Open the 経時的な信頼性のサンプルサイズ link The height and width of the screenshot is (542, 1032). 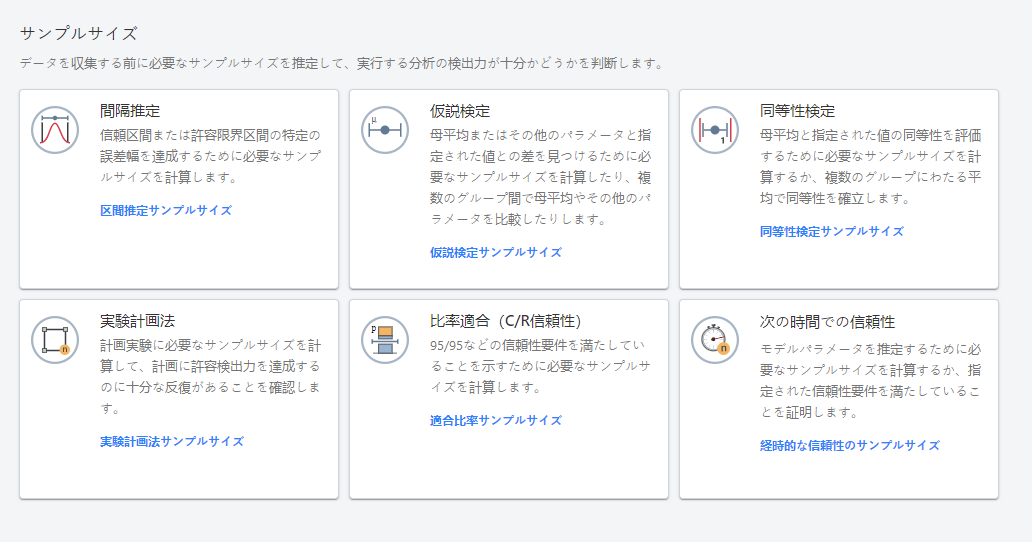click(850, 446)
